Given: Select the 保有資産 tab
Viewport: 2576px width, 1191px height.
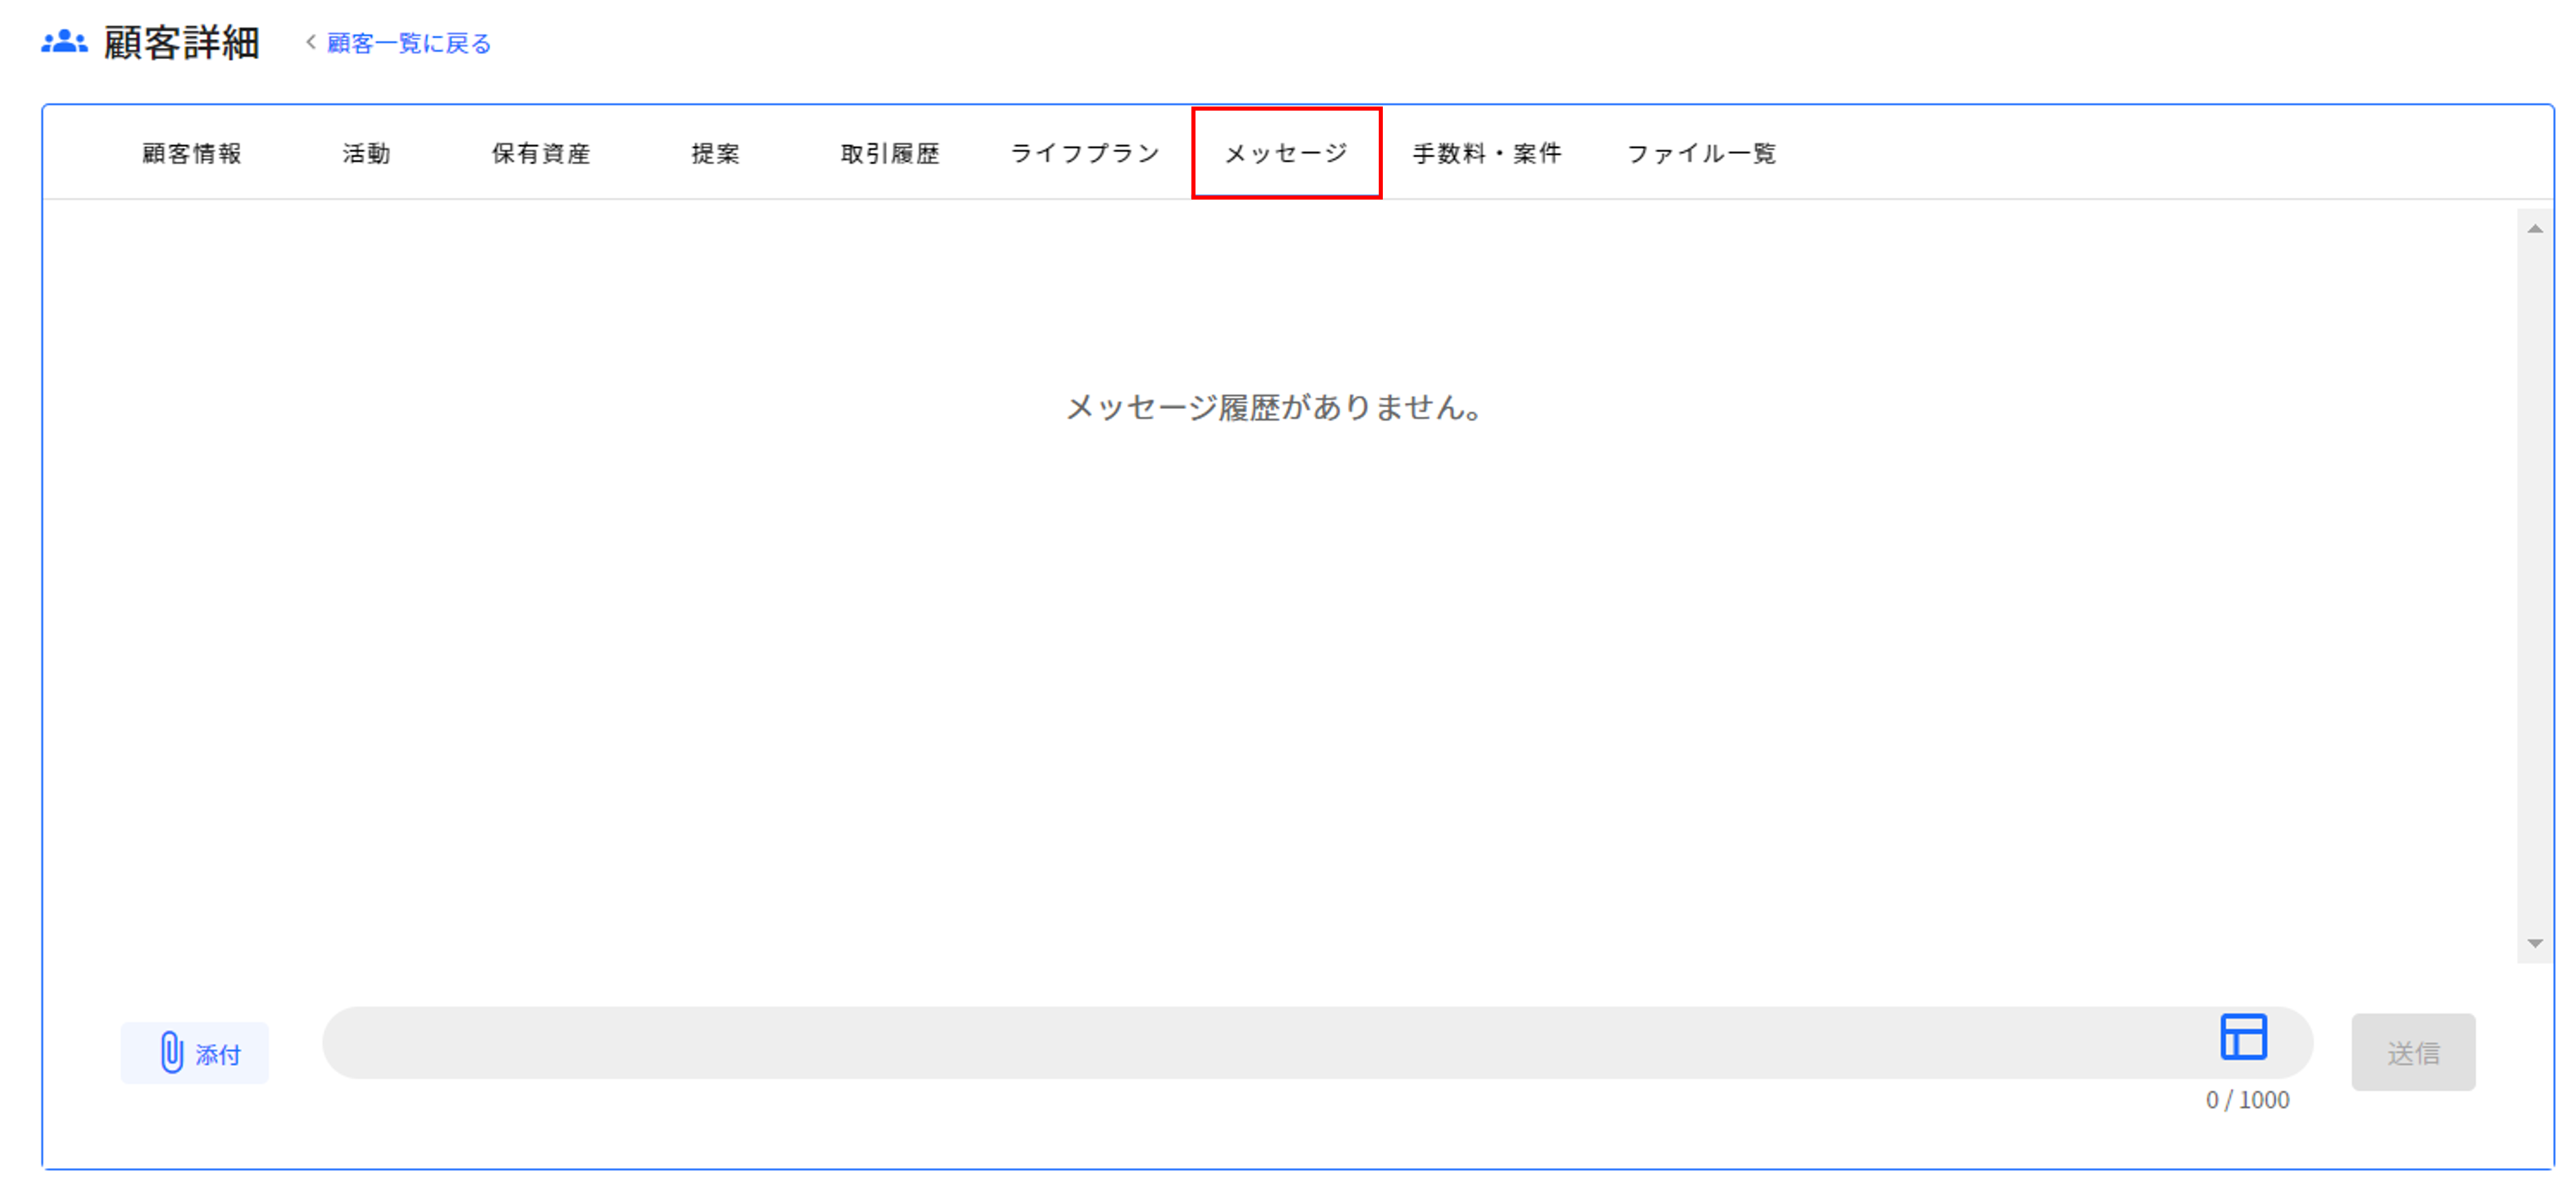Looking at the screenshot, I should click(541, 153).
